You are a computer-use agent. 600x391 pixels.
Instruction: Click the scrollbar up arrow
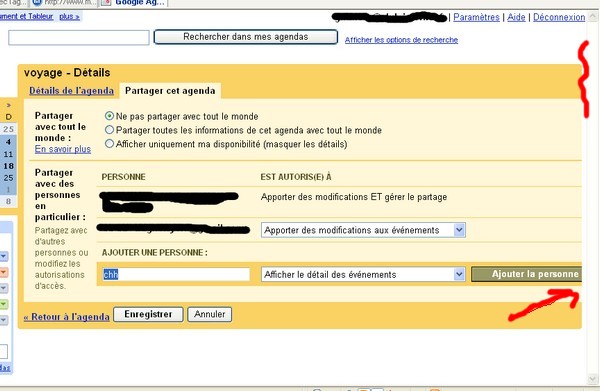coord(593,16)
